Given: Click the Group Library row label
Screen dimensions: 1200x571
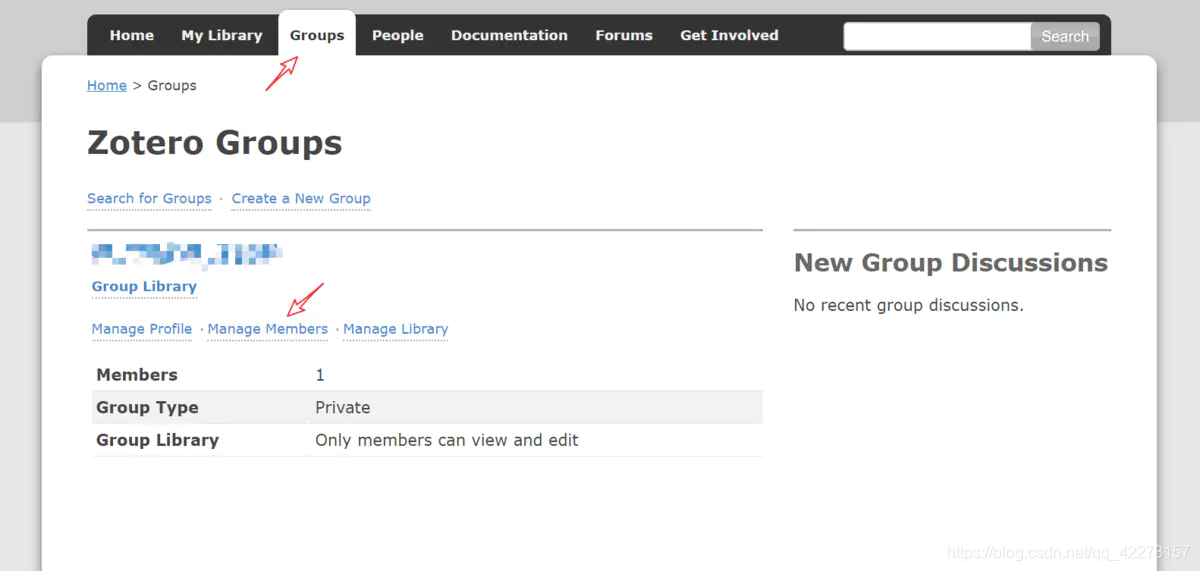Looking at the screenshot, I should (x=157, y=440).
